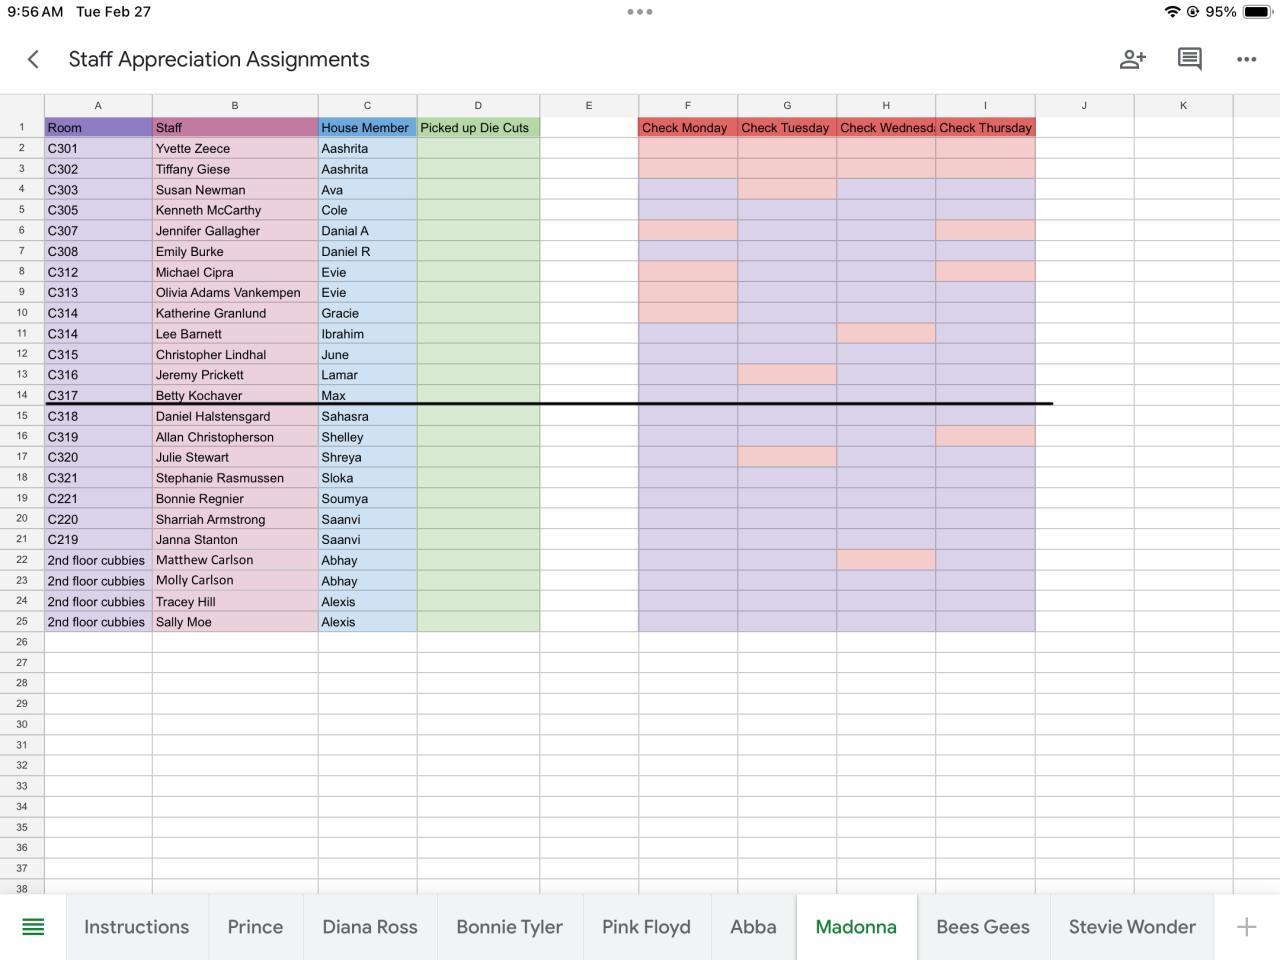Tap the Staff Appreciation Assignments title
This screenshot has width=1280, height=960.
(x=219, y=59)
